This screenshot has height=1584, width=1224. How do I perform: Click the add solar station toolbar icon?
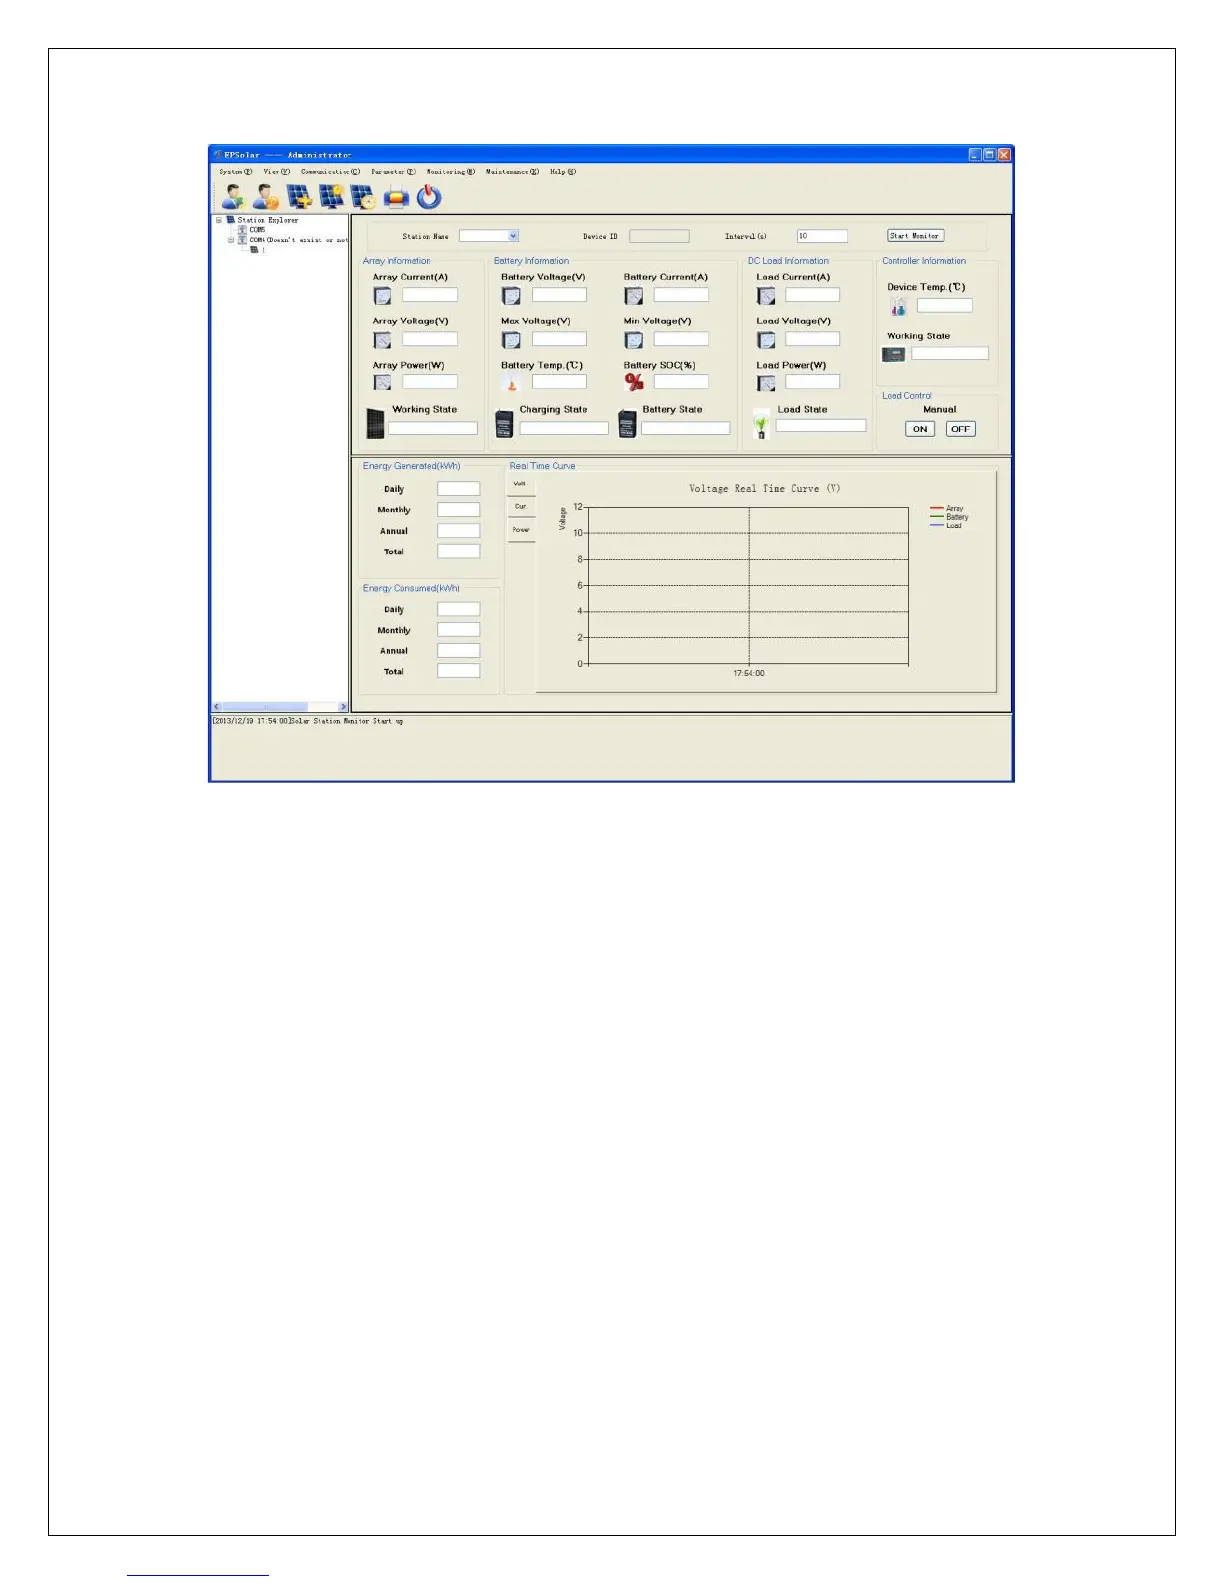(300, 197)
